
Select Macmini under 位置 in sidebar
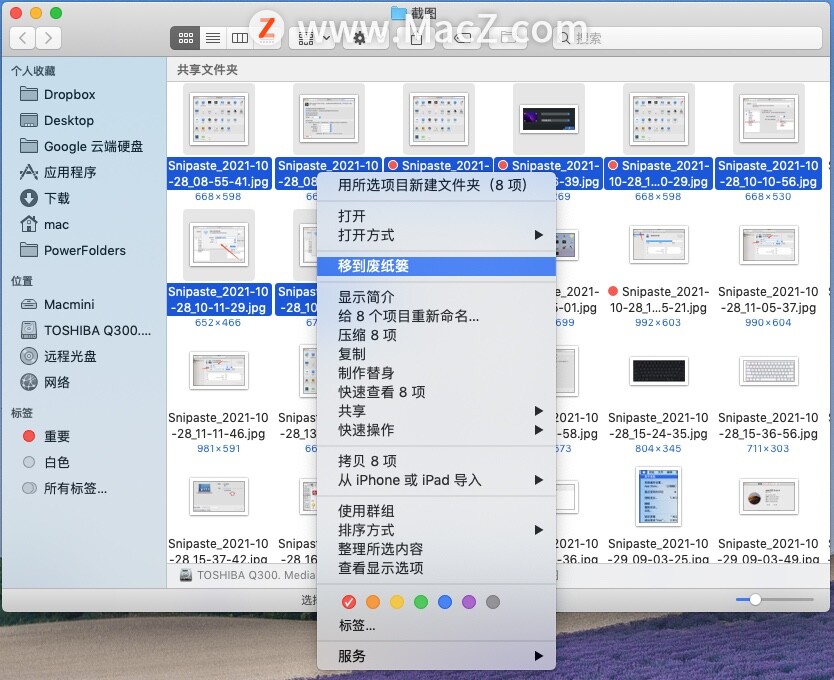tap(69, 304)
